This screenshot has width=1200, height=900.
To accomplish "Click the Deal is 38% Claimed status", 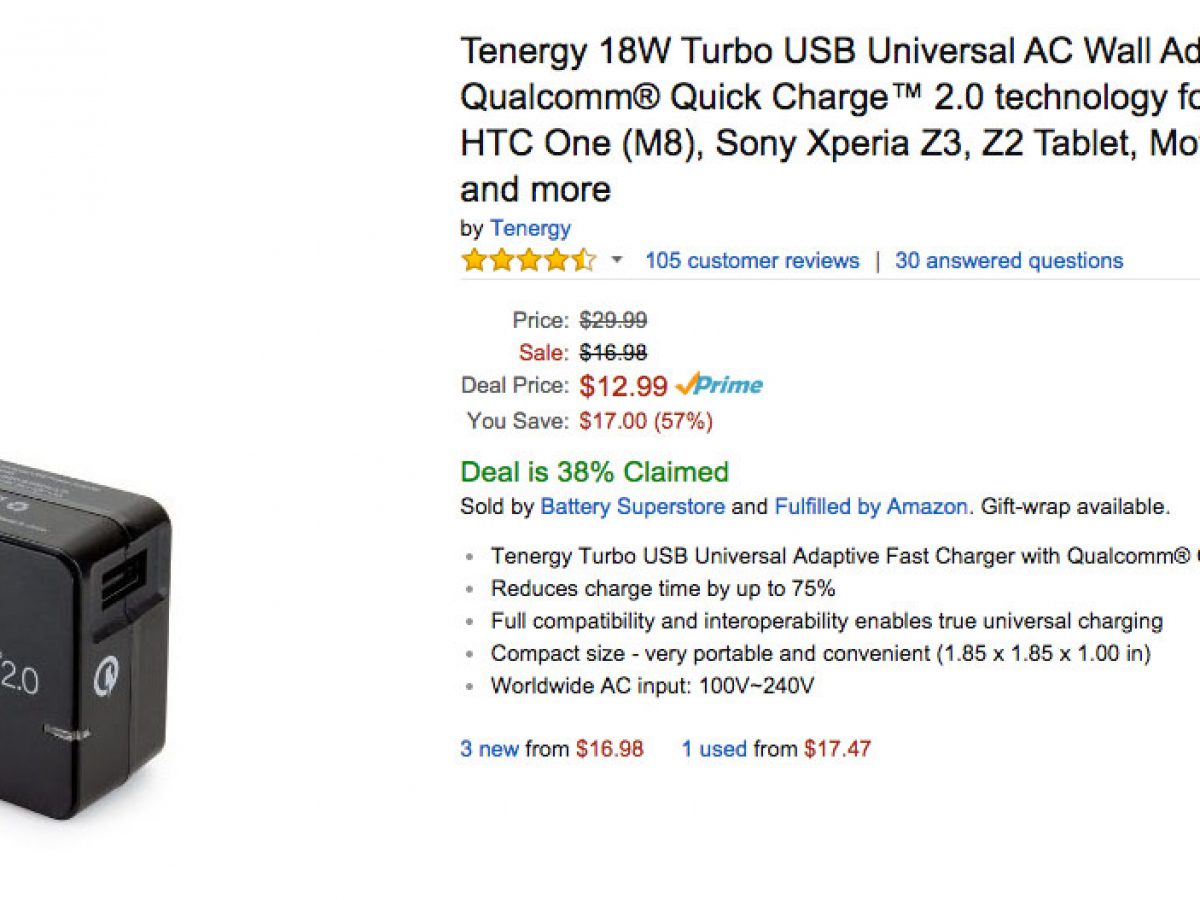I will point(594,472).
